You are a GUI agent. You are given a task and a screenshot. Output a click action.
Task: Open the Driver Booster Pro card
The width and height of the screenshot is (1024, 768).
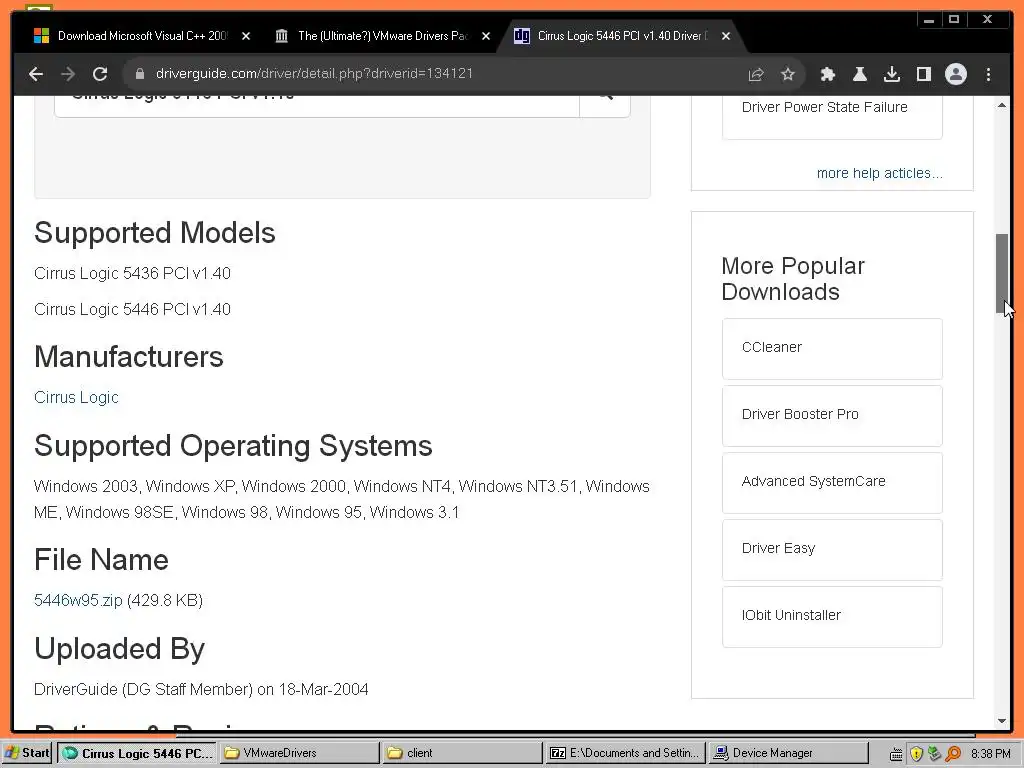(x=832, y=416)
